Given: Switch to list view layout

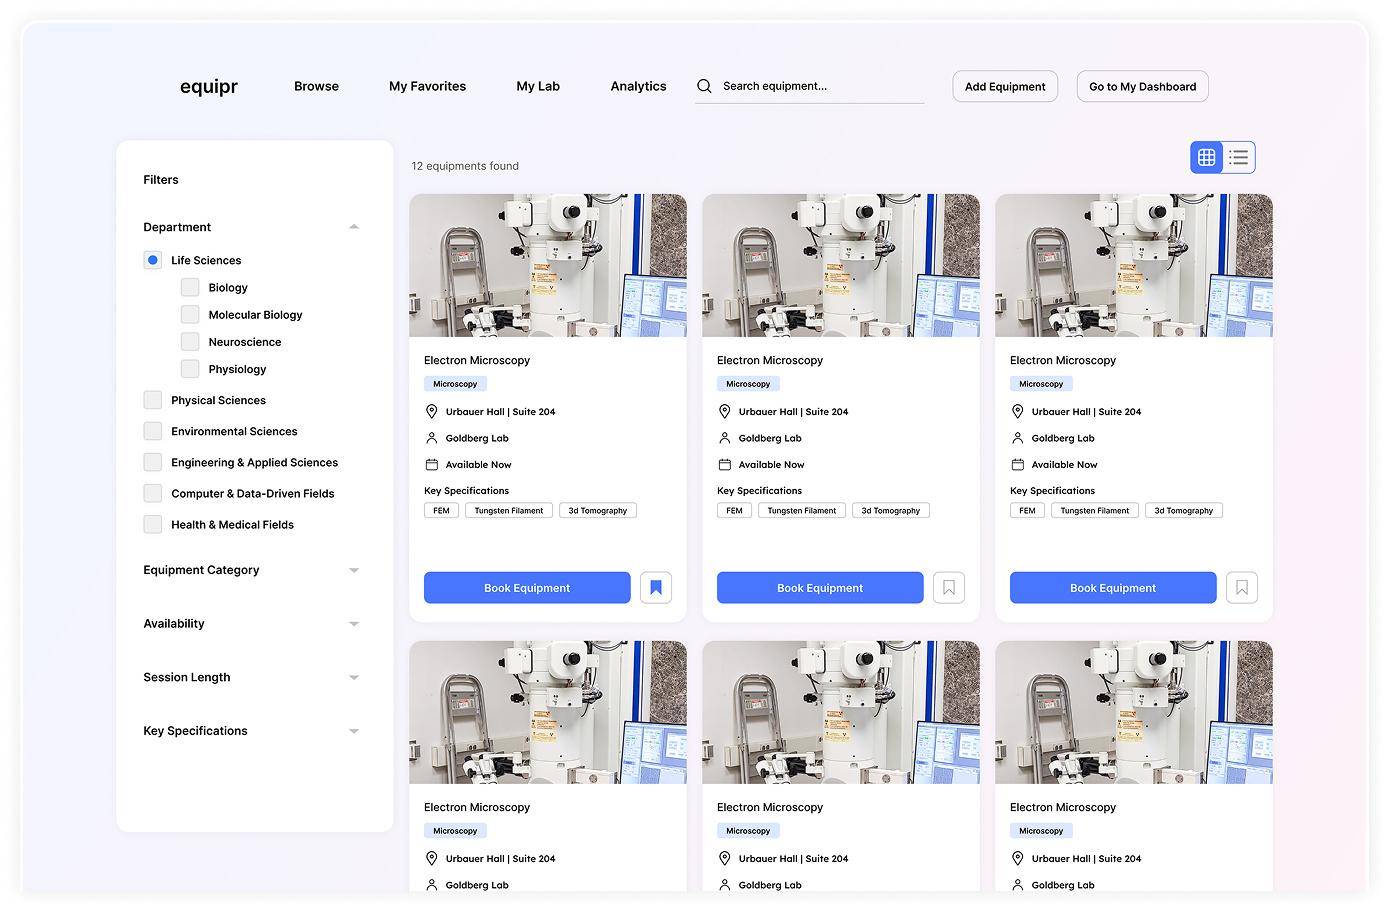Looking at the screenshot, I should point(1238,157).
